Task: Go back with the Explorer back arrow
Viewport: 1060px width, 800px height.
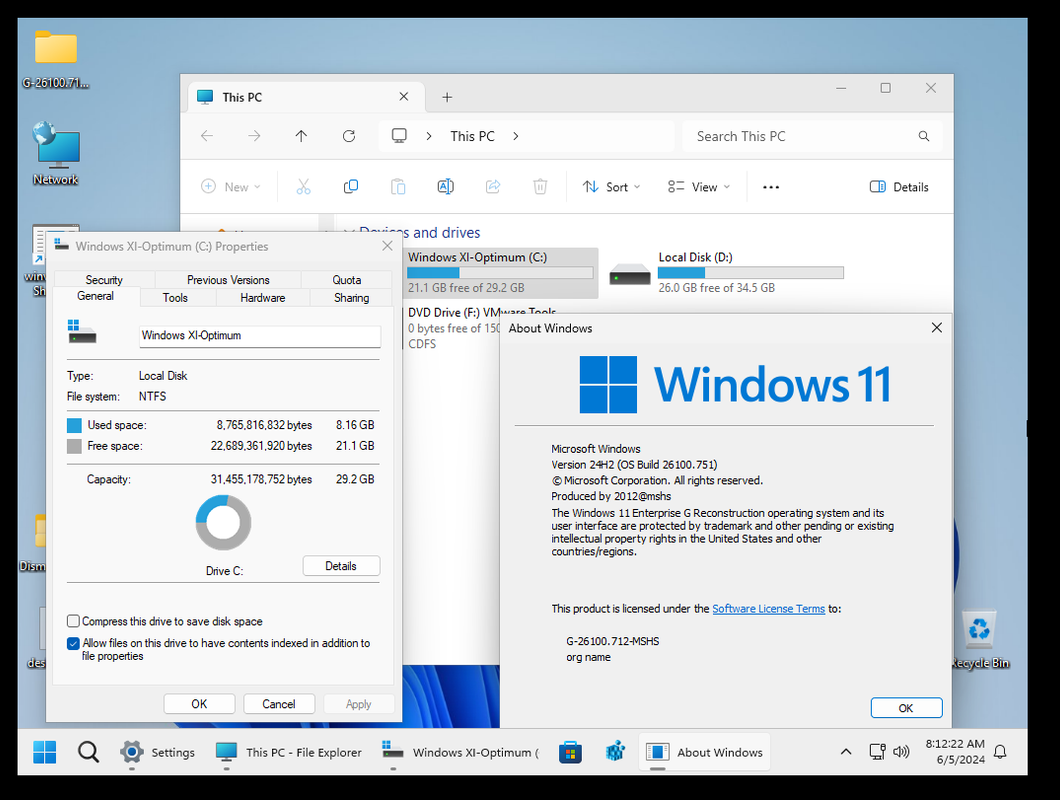Action: [207, 136]
